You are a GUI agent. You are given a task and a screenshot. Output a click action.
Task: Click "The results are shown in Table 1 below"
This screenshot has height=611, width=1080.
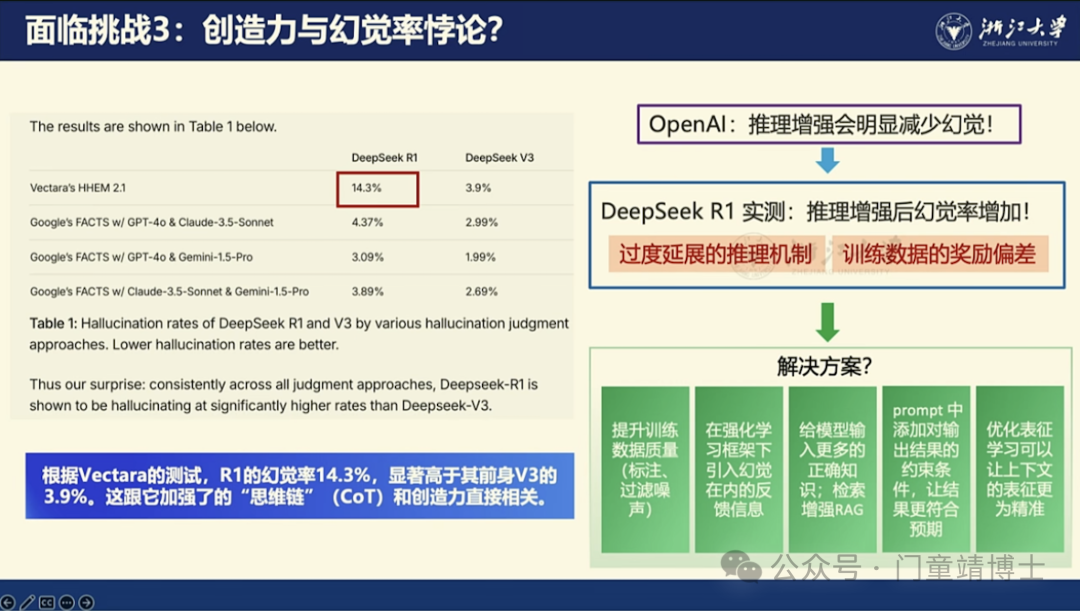[x=153, y=126]
